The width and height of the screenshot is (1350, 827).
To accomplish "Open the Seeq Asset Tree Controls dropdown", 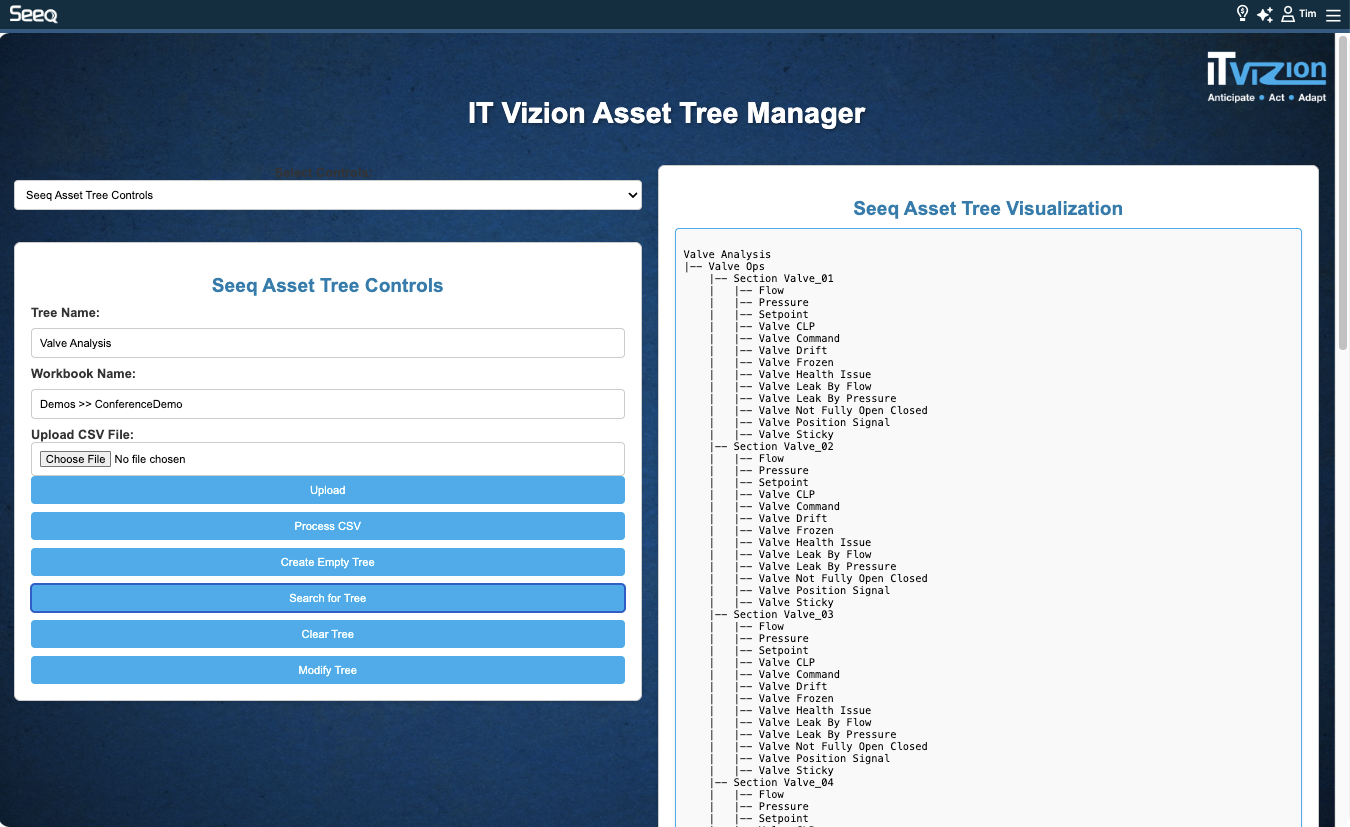I will pos(327,195).
